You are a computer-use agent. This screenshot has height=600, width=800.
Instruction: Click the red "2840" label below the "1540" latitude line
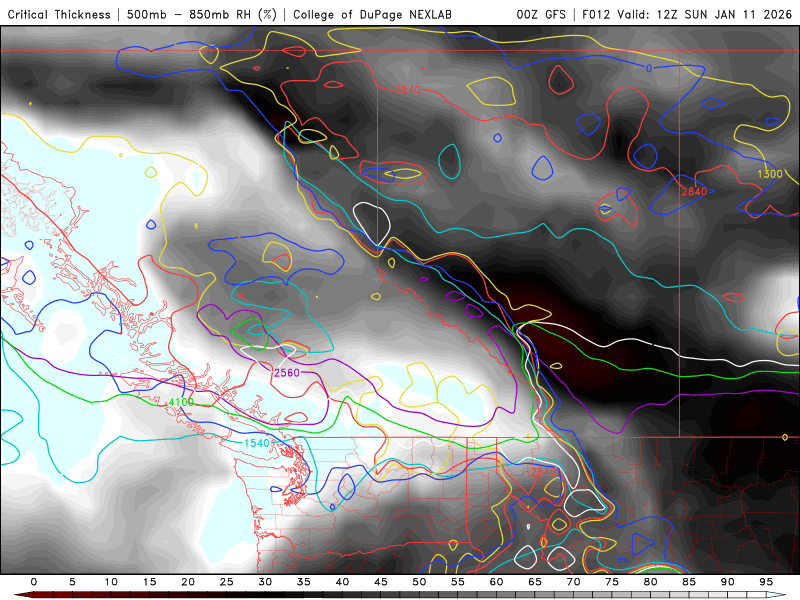tap(543, 472)
